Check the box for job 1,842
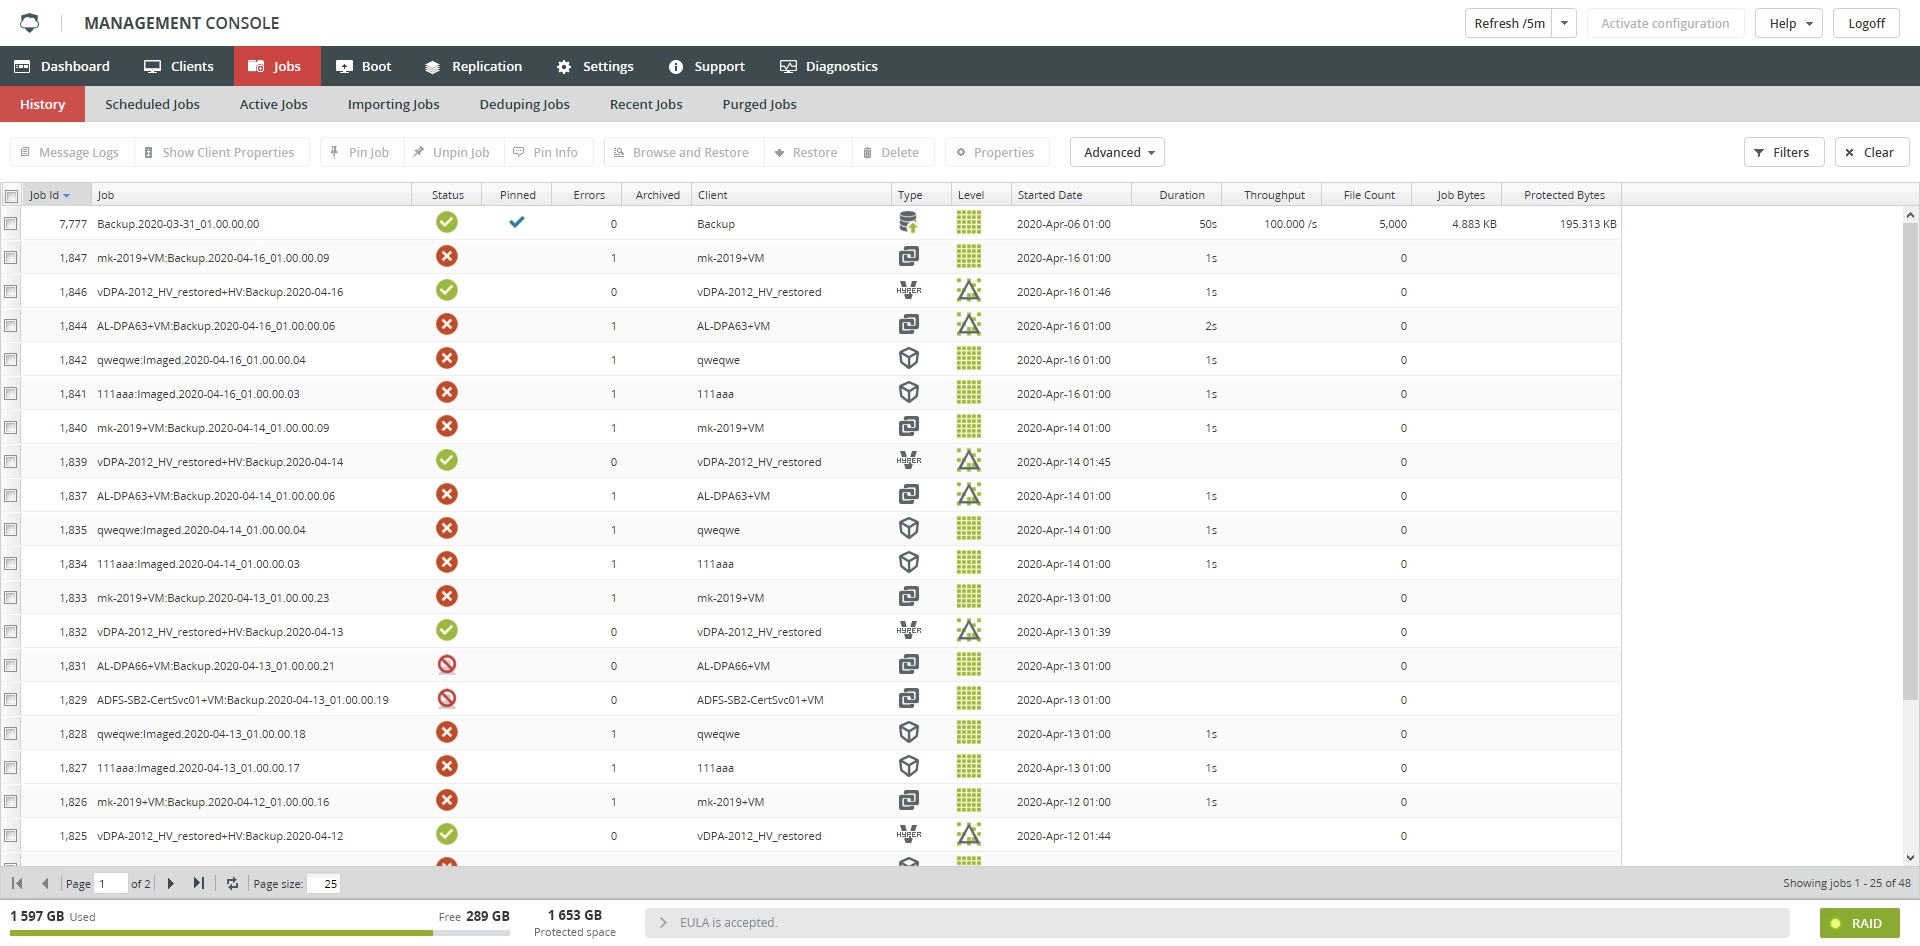Screen dimensions: 1920x946 11,360
